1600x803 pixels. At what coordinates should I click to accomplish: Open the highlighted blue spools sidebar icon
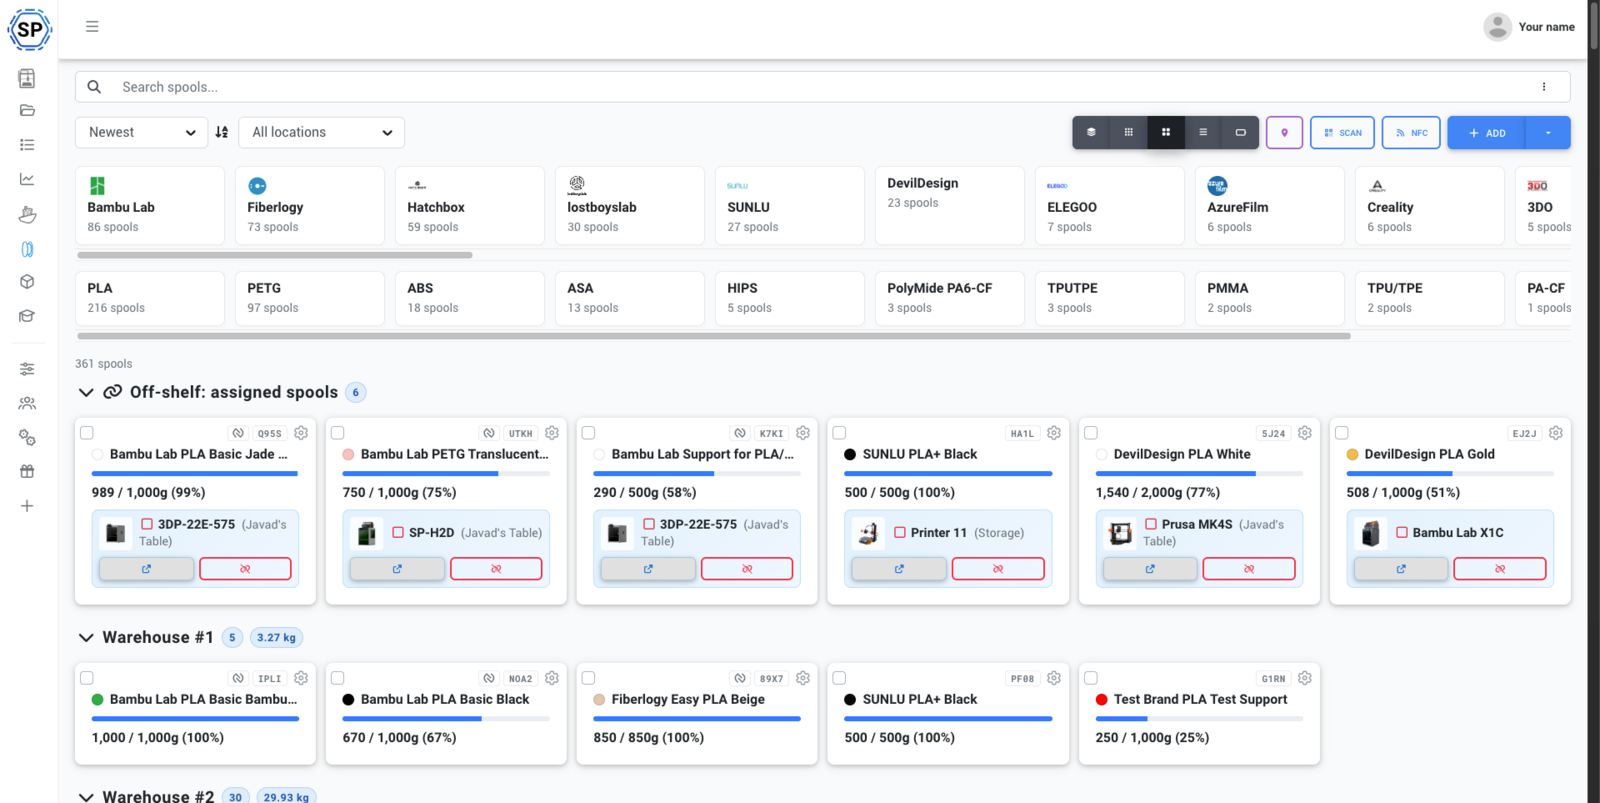tap(27, 249)
